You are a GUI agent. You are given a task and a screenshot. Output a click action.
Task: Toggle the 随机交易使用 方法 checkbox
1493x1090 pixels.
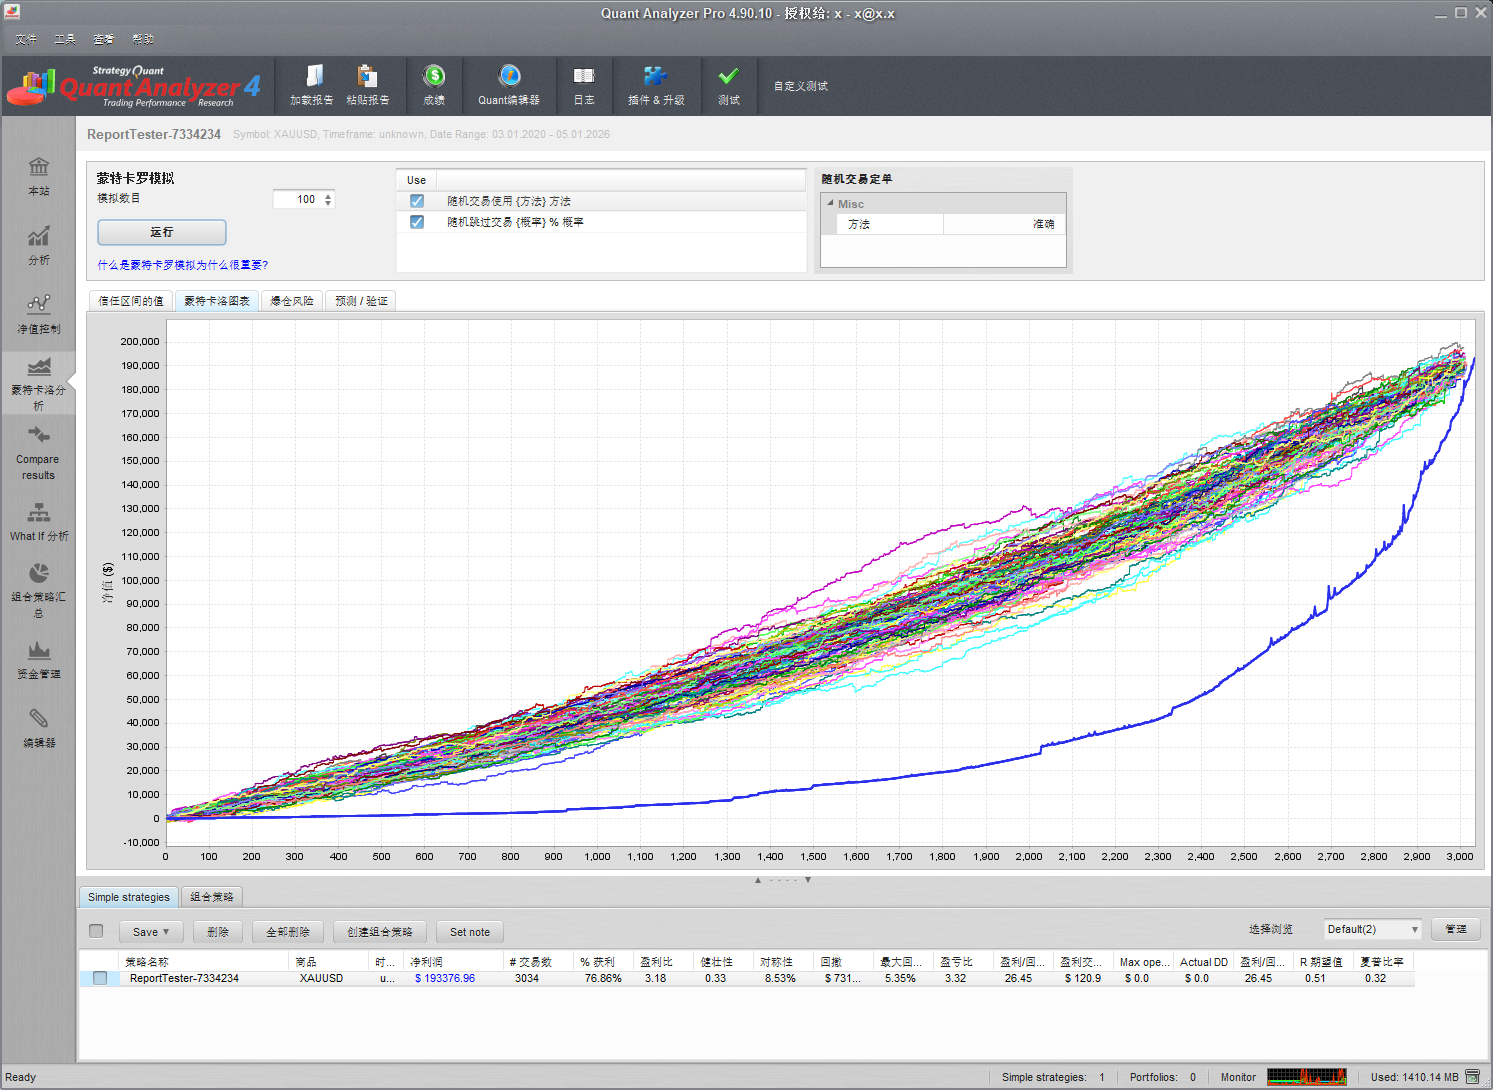(417, 201)
